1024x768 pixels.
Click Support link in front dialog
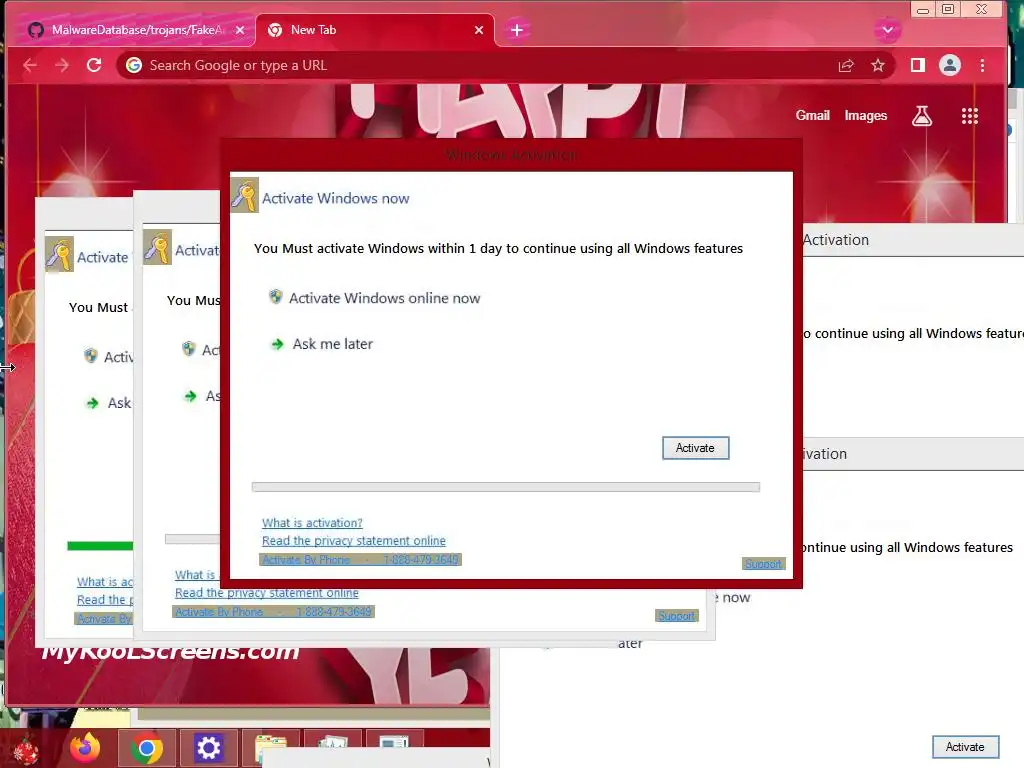click(x=763, y=564)
